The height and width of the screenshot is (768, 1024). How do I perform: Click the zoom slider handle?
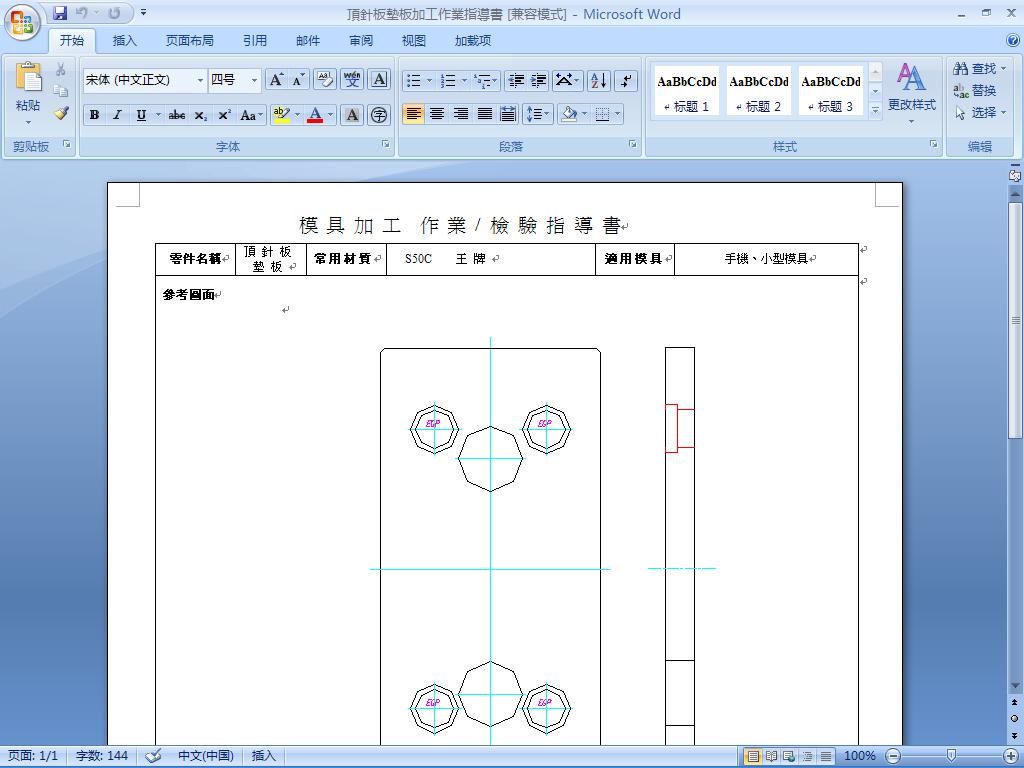tap(951, 756)
